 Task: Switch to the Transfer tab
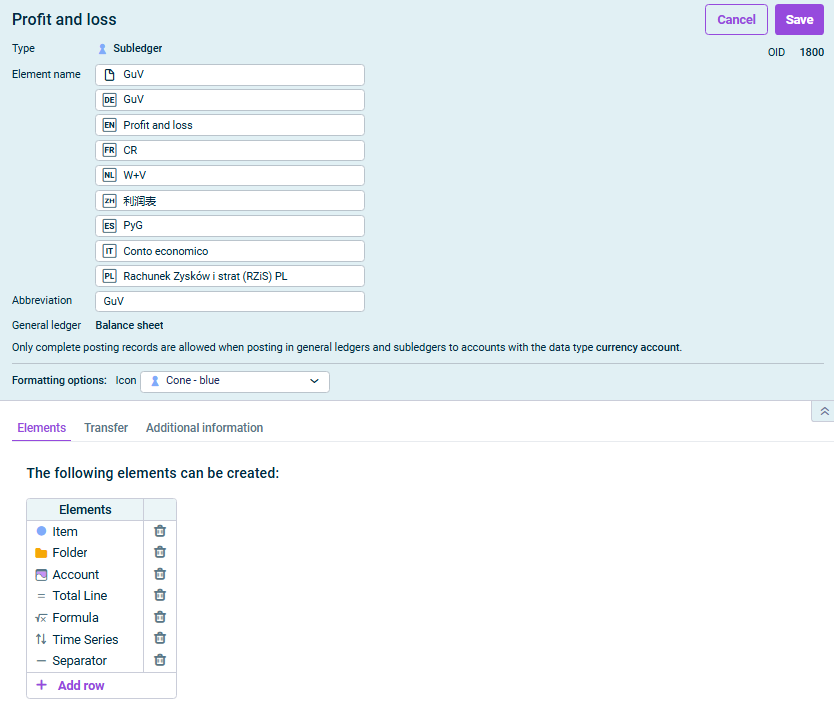(106, 428)
